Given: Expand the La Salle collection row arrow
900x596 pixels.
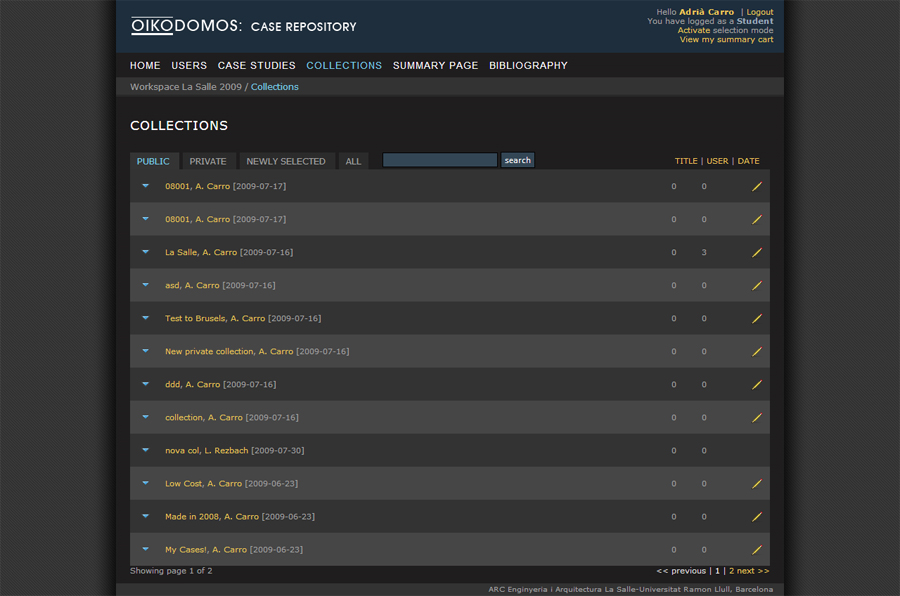Looking at the screenshot, I should click(145, 252).
